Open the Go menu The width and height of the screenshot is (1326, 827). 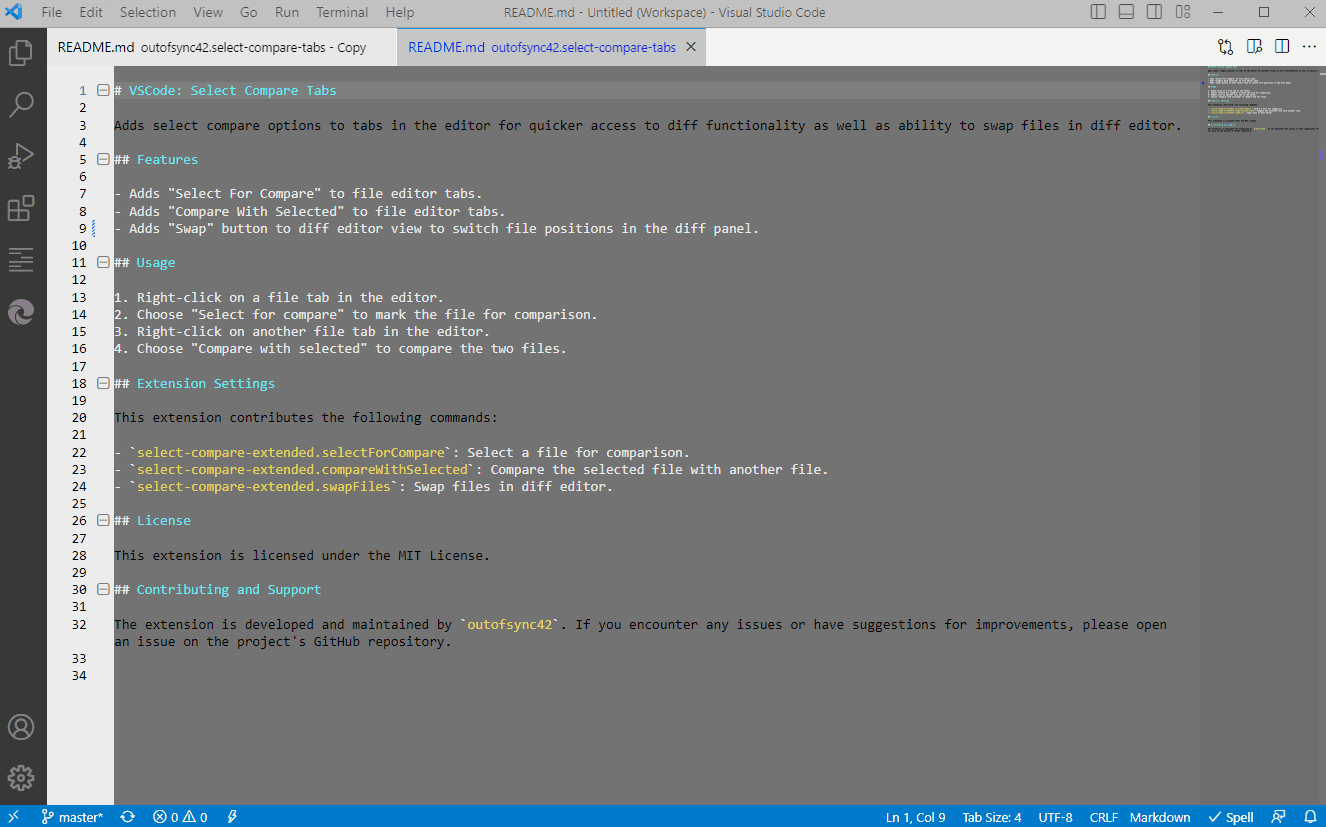249,12
